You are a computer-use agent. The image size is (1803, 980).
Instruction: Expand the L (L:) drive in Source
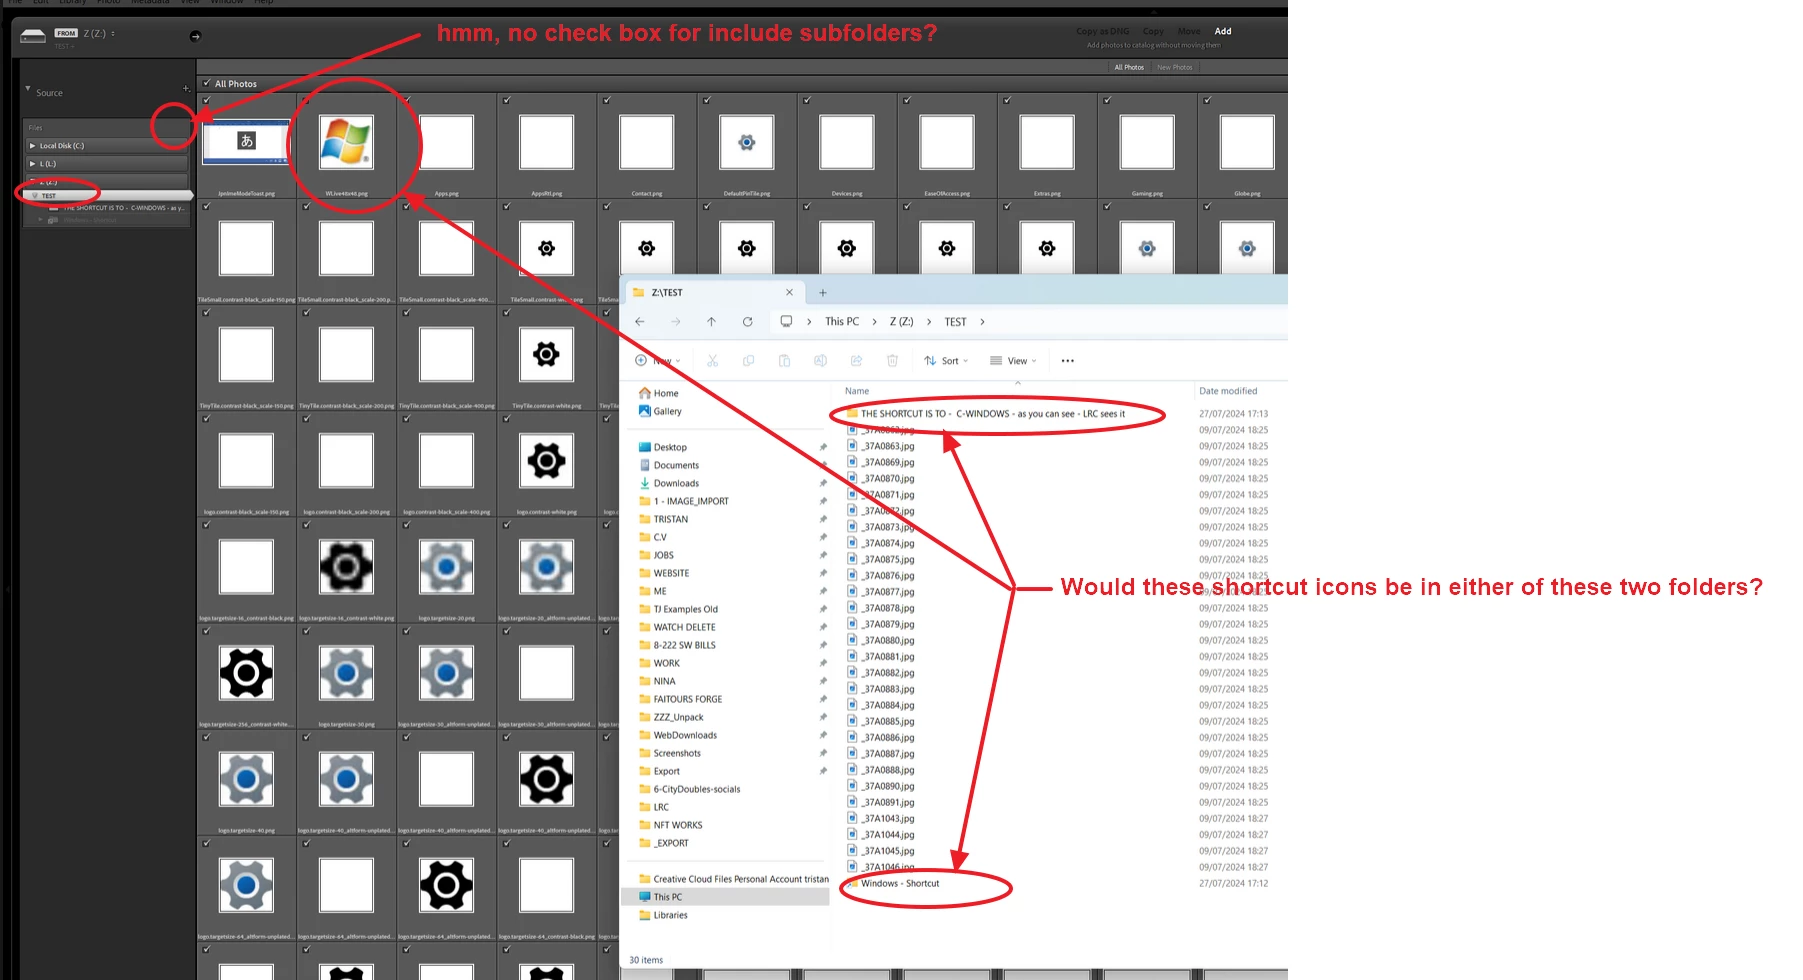(32, 164)
